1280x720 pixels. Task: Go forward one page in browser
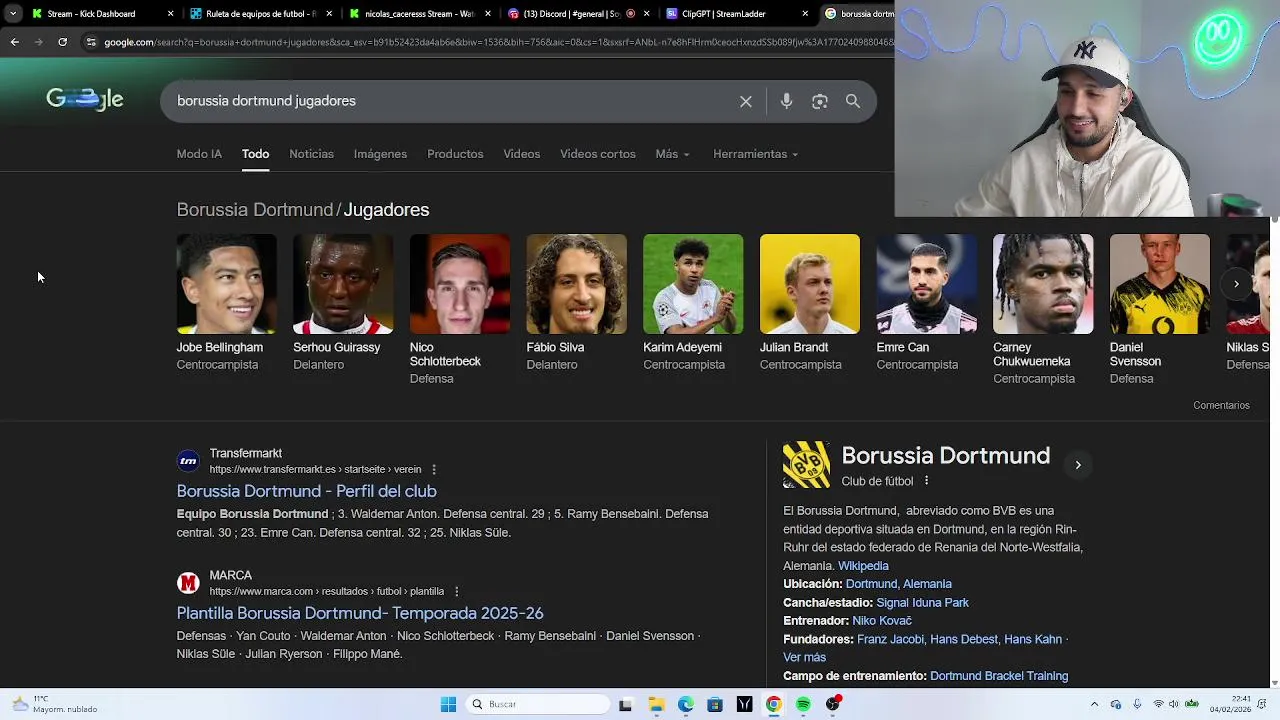(x=38, y=42)
